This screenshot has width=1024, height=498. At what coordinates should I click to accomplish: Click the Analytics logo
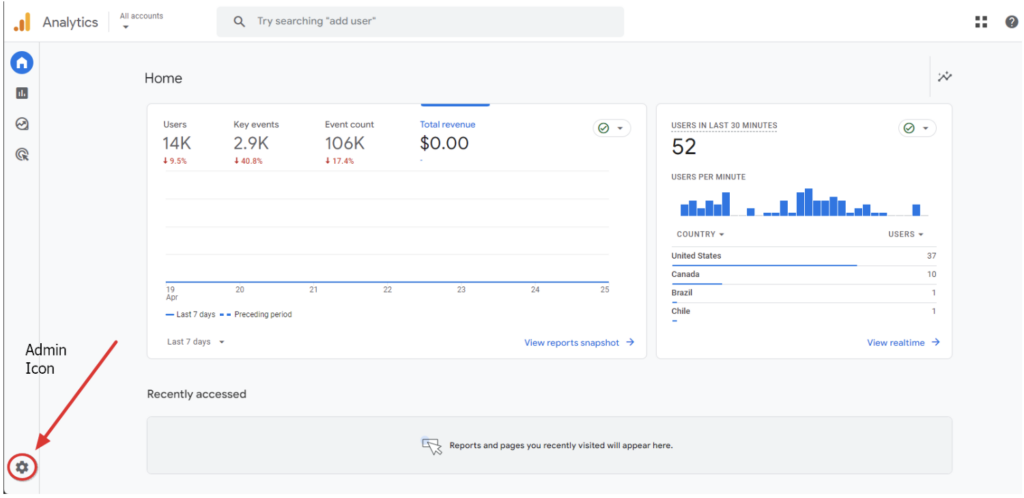[22, 22]
